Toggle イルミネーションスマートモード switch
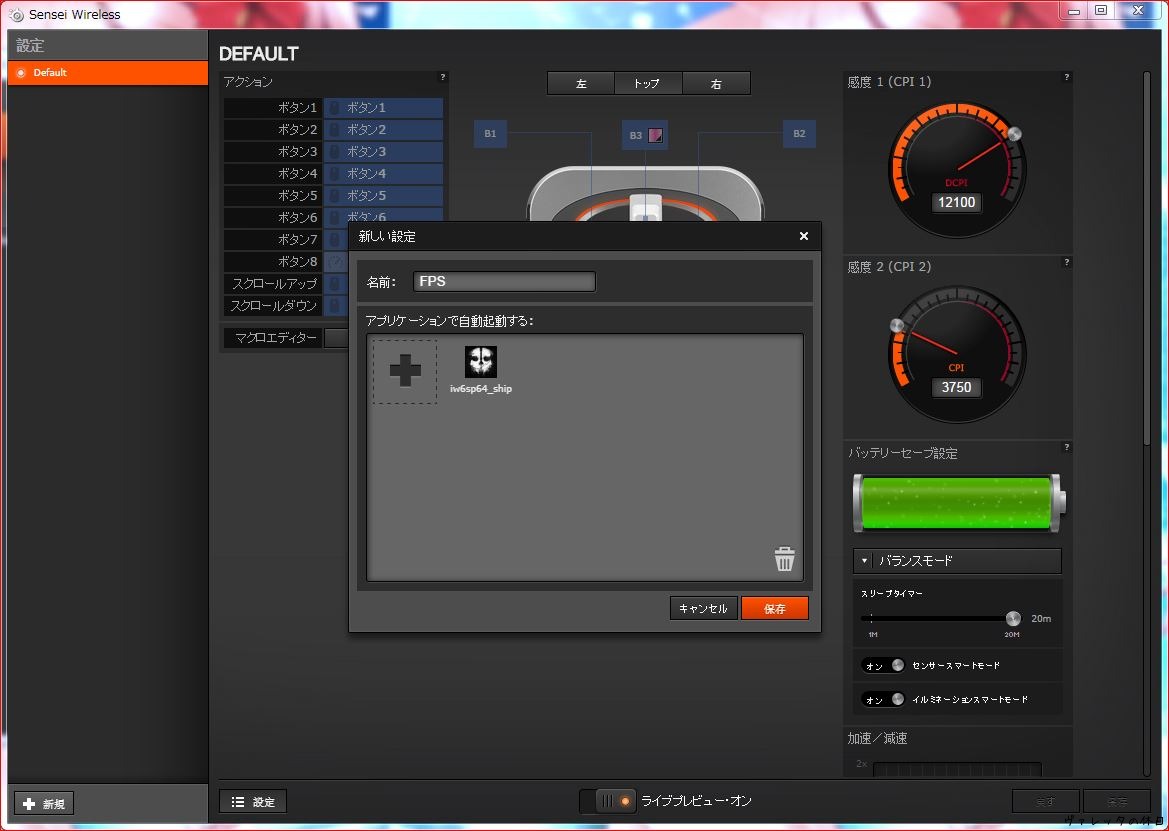 click(883, 700)
